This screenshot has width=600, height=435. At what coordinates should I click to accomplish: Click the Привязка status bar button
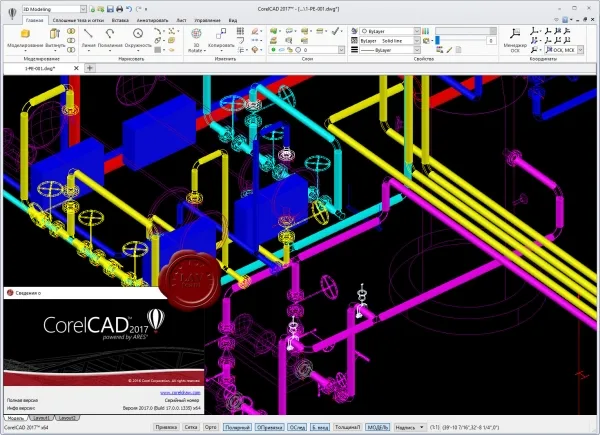pyautogui.click(x=166, y=427)
